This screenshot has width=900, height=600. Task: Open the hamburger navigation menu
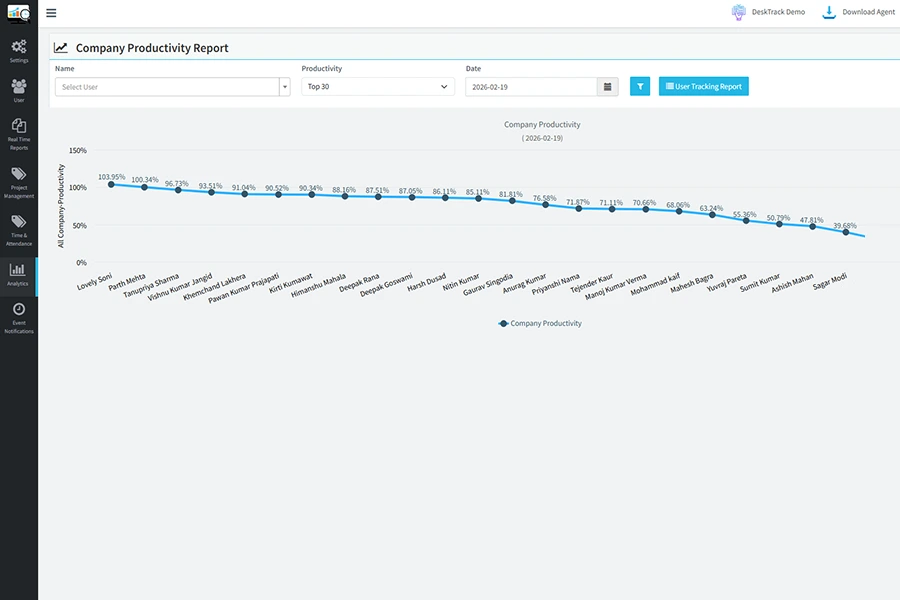coord(50,13)
